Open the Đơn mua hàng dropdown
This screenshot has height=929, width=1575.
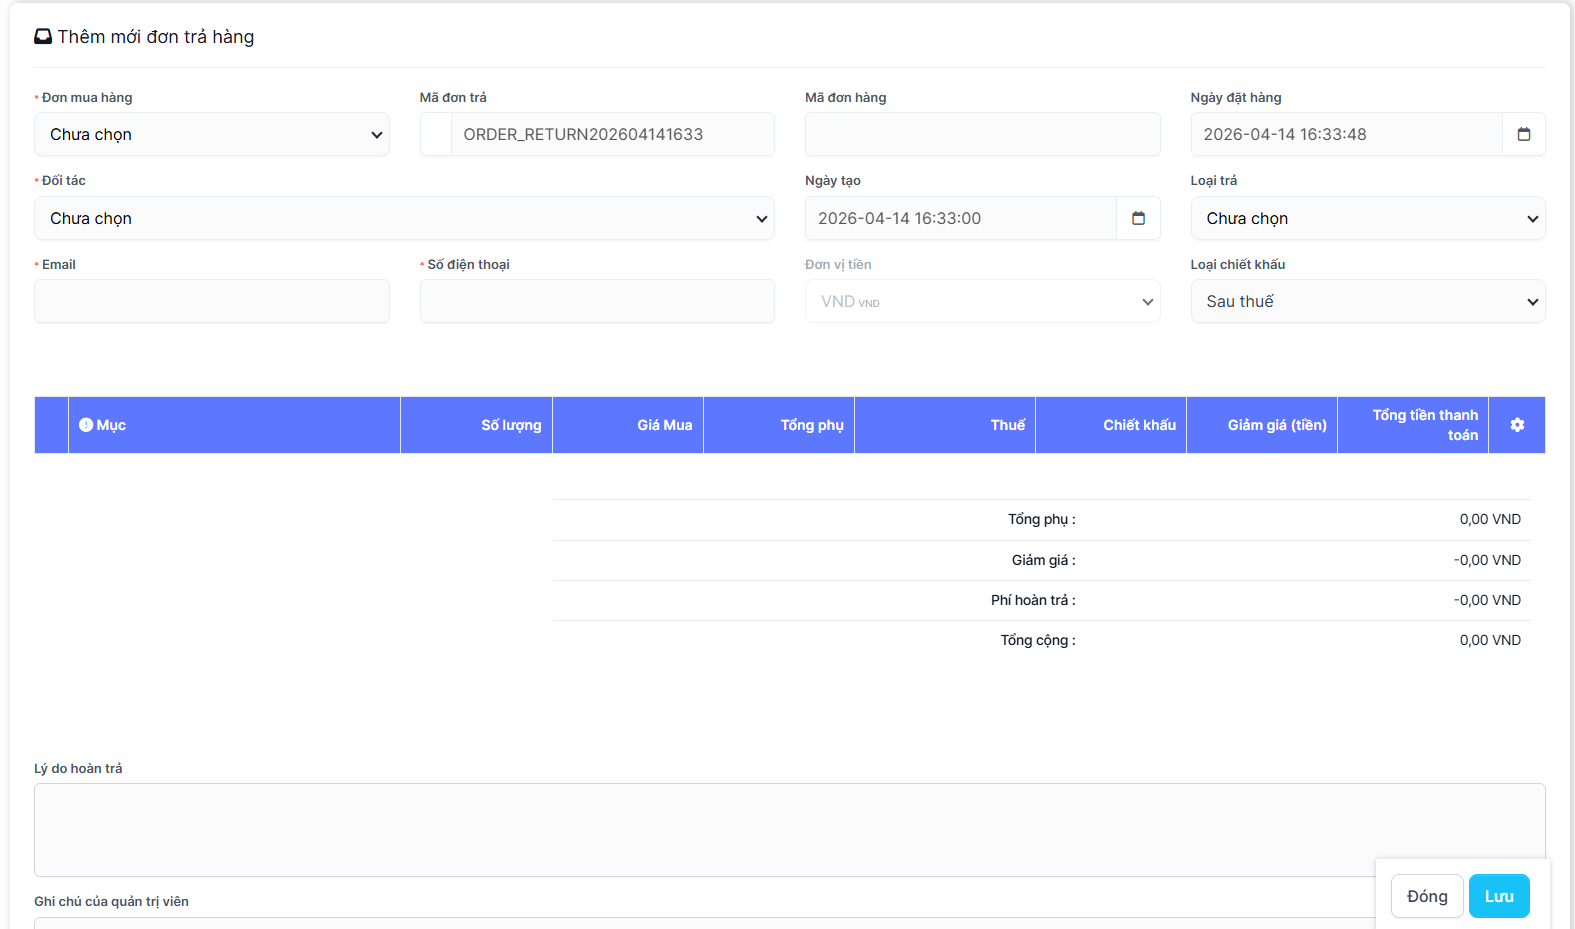211,134
